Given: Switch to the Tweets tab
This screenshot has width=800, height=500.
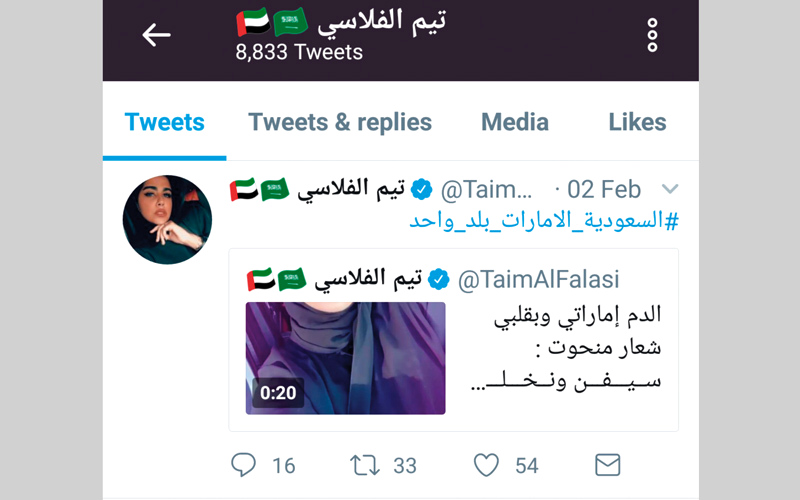Looking at the screenshot, I should tap(164, 122).
